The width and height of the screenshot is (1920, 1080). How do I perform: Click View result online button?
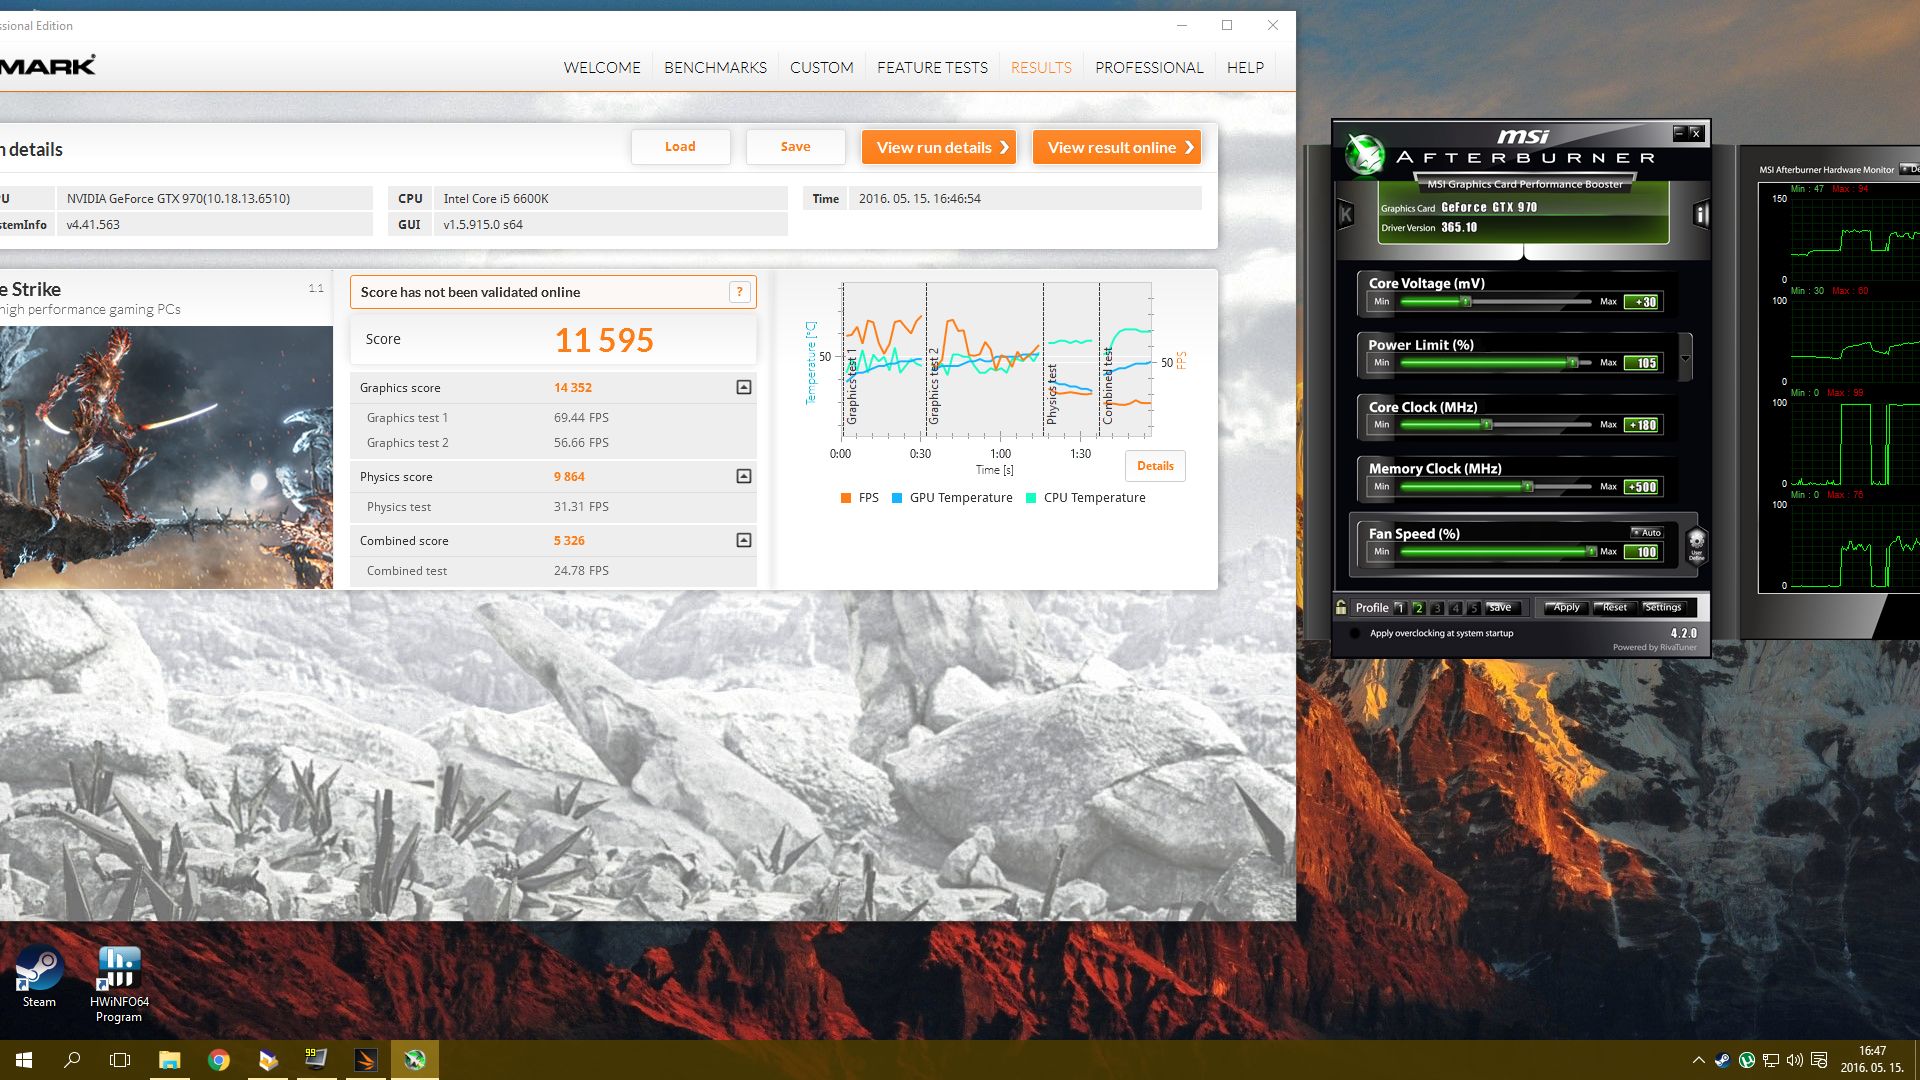tap(1116, 147)
